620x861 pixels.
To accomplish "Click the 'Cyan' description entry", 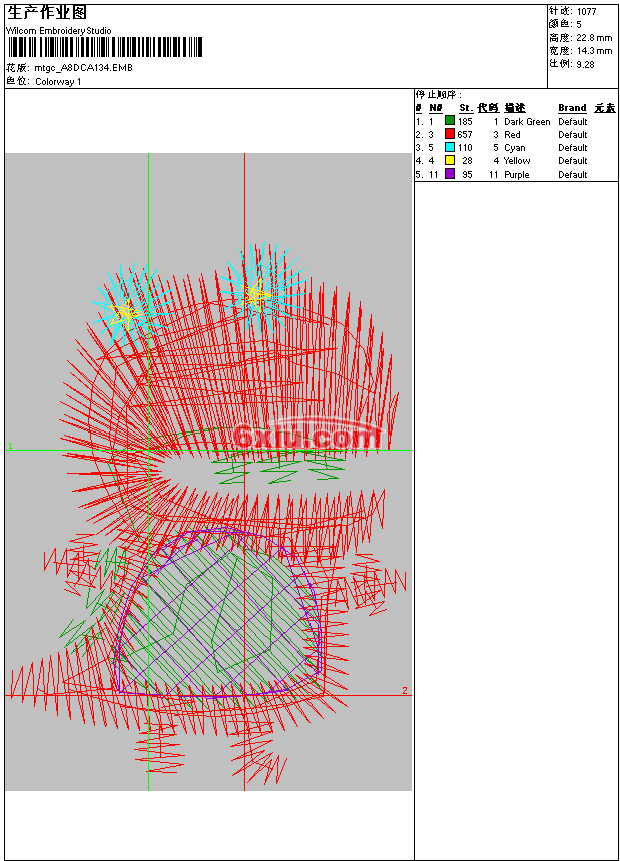I will 515,148.
